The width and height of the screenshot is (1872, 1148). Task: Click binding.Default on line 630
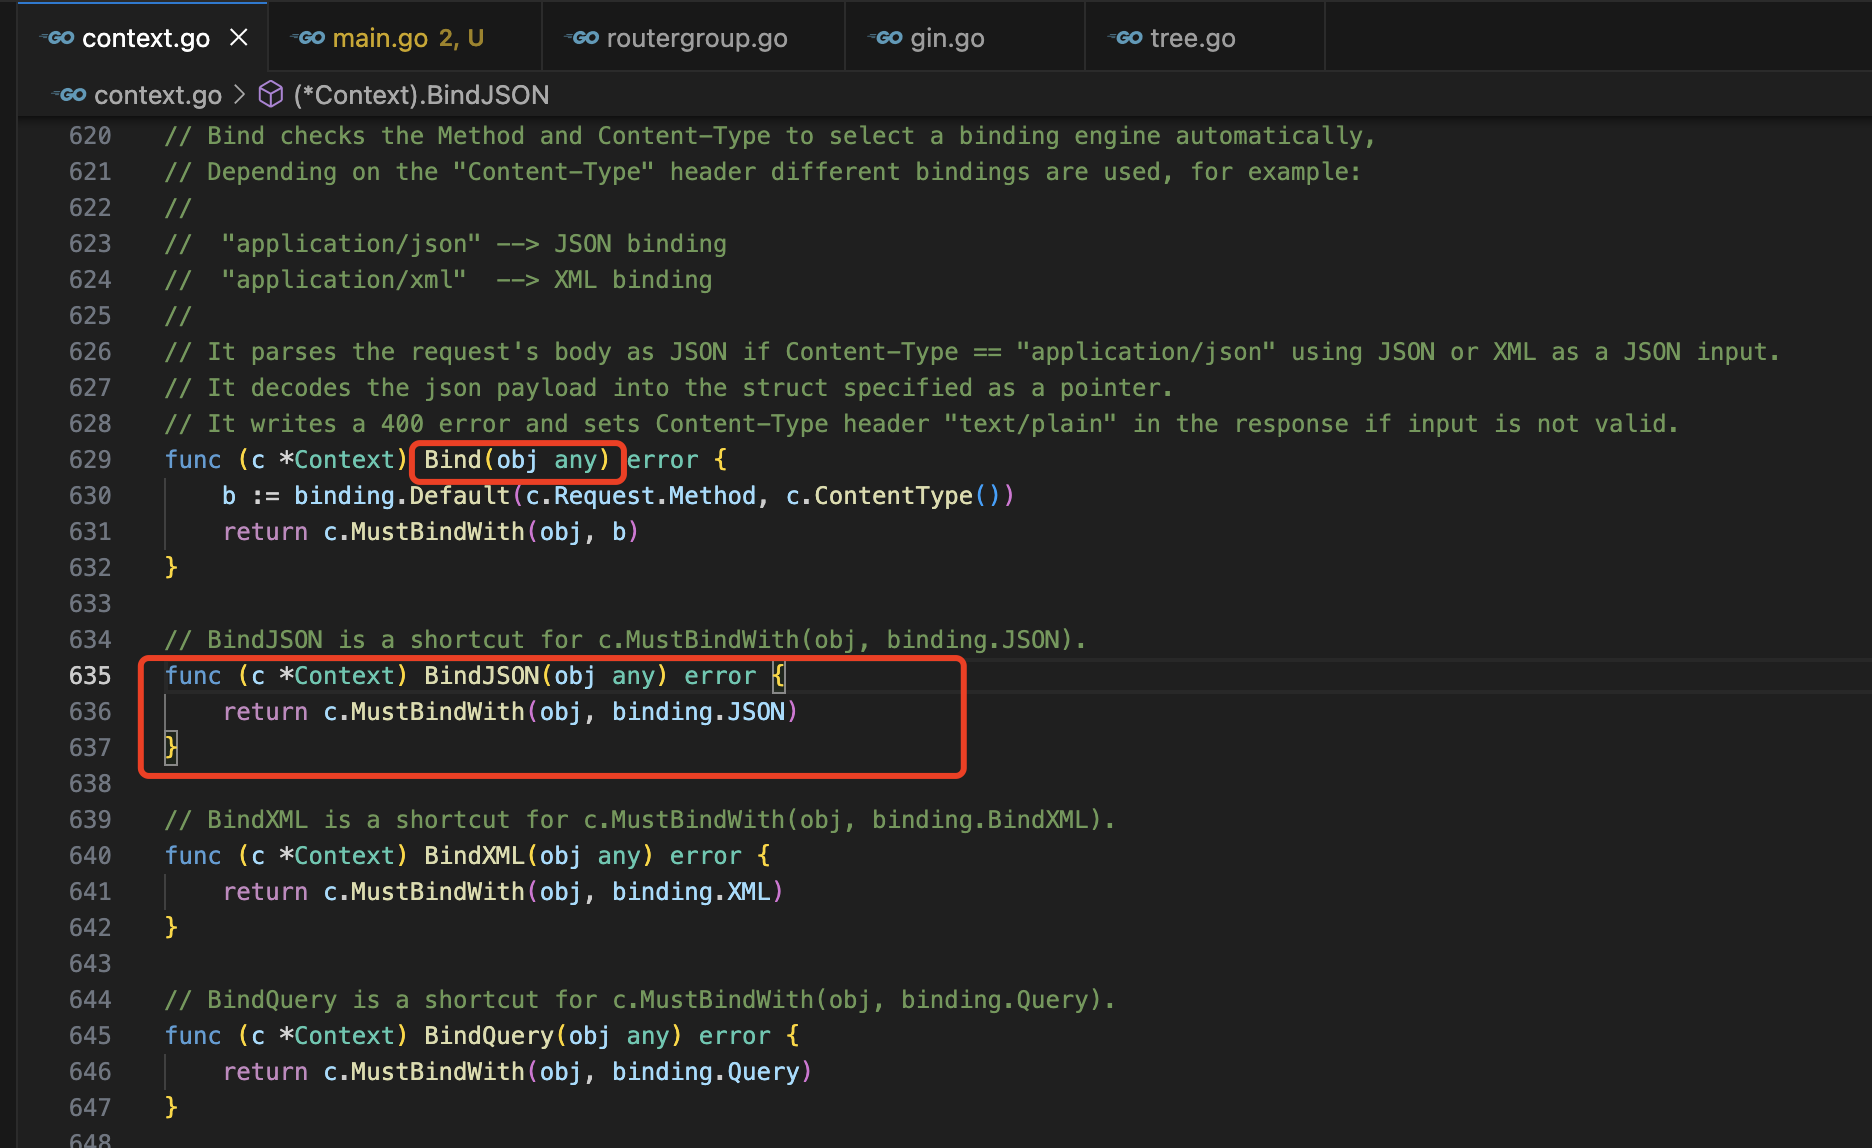(x=402, y=496)
